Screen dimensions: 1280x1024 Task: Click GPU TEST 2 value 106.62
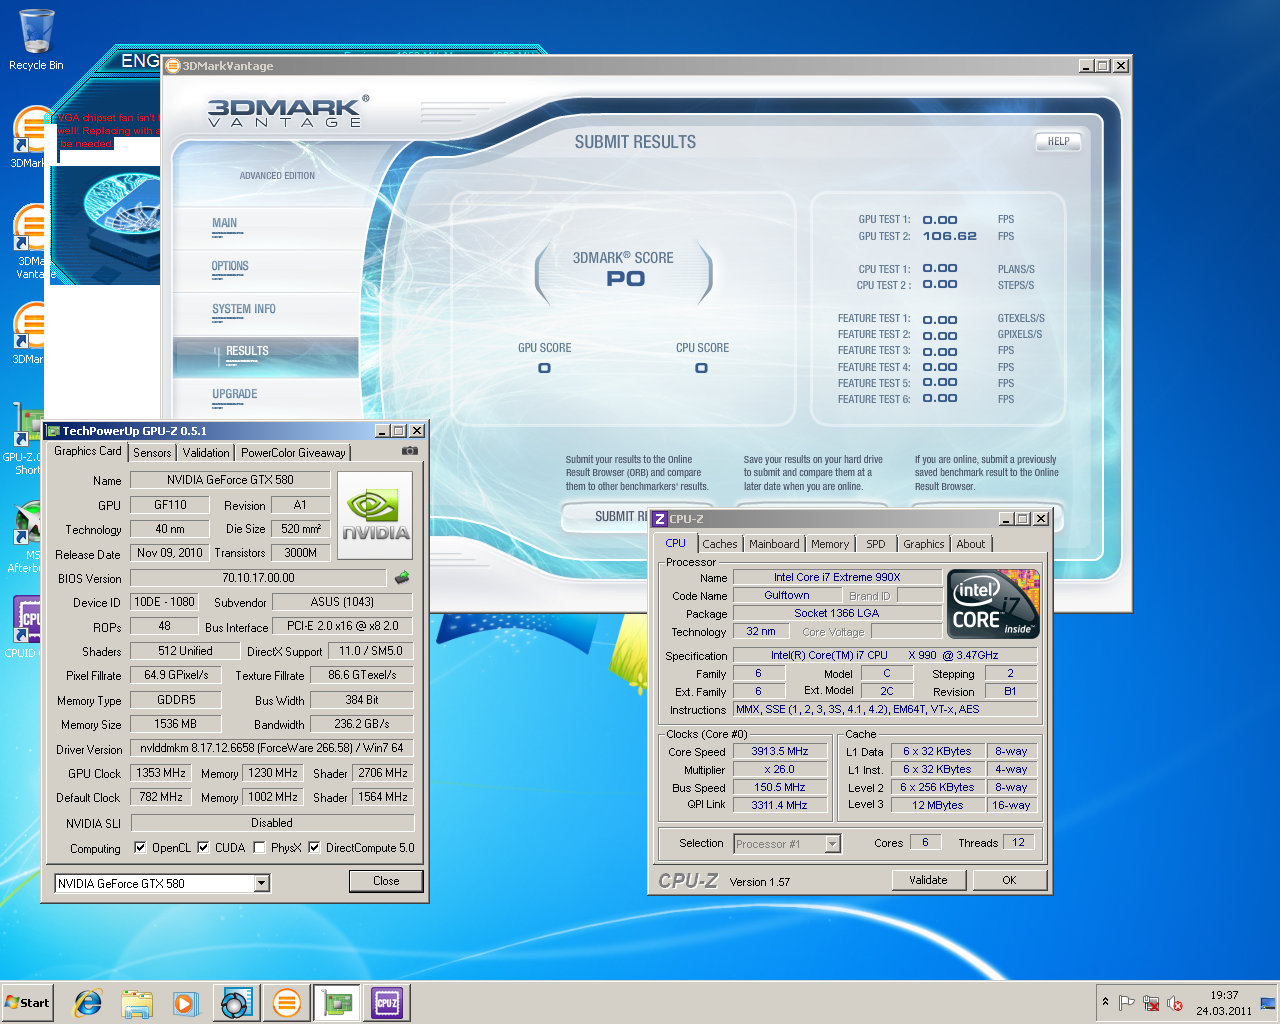pyautogui.click(x=949, y=236)
